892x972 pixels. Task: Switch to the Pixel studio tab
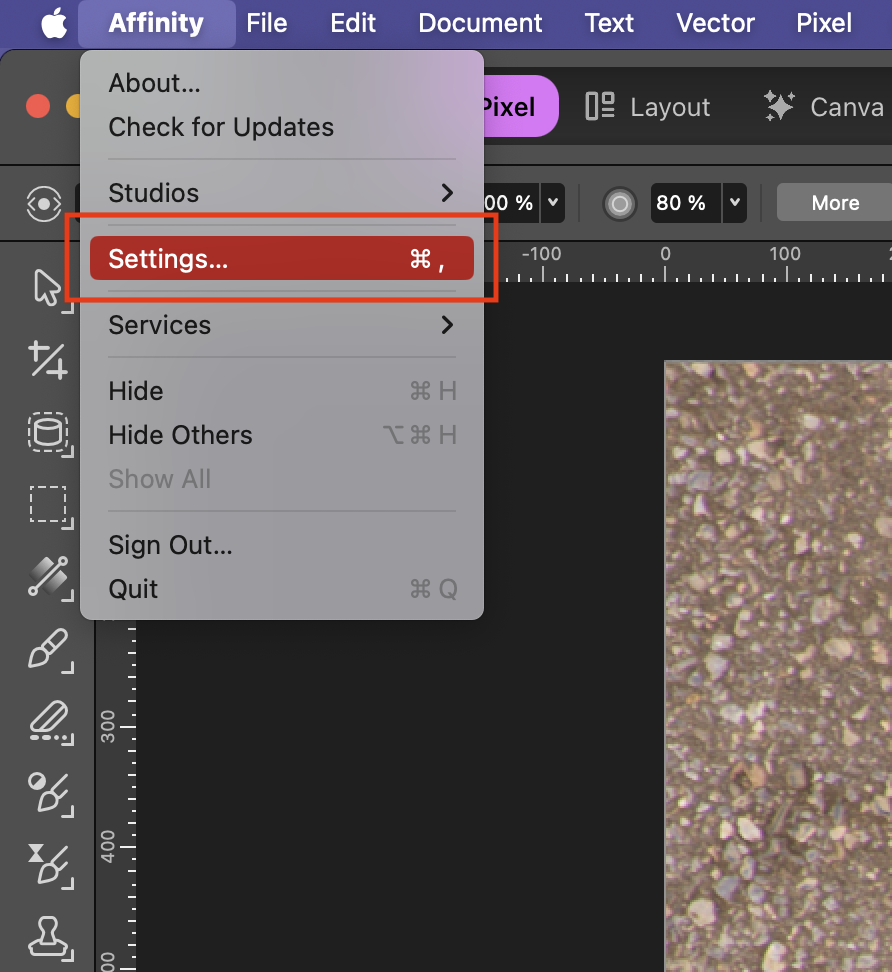(x=519, y=106)
